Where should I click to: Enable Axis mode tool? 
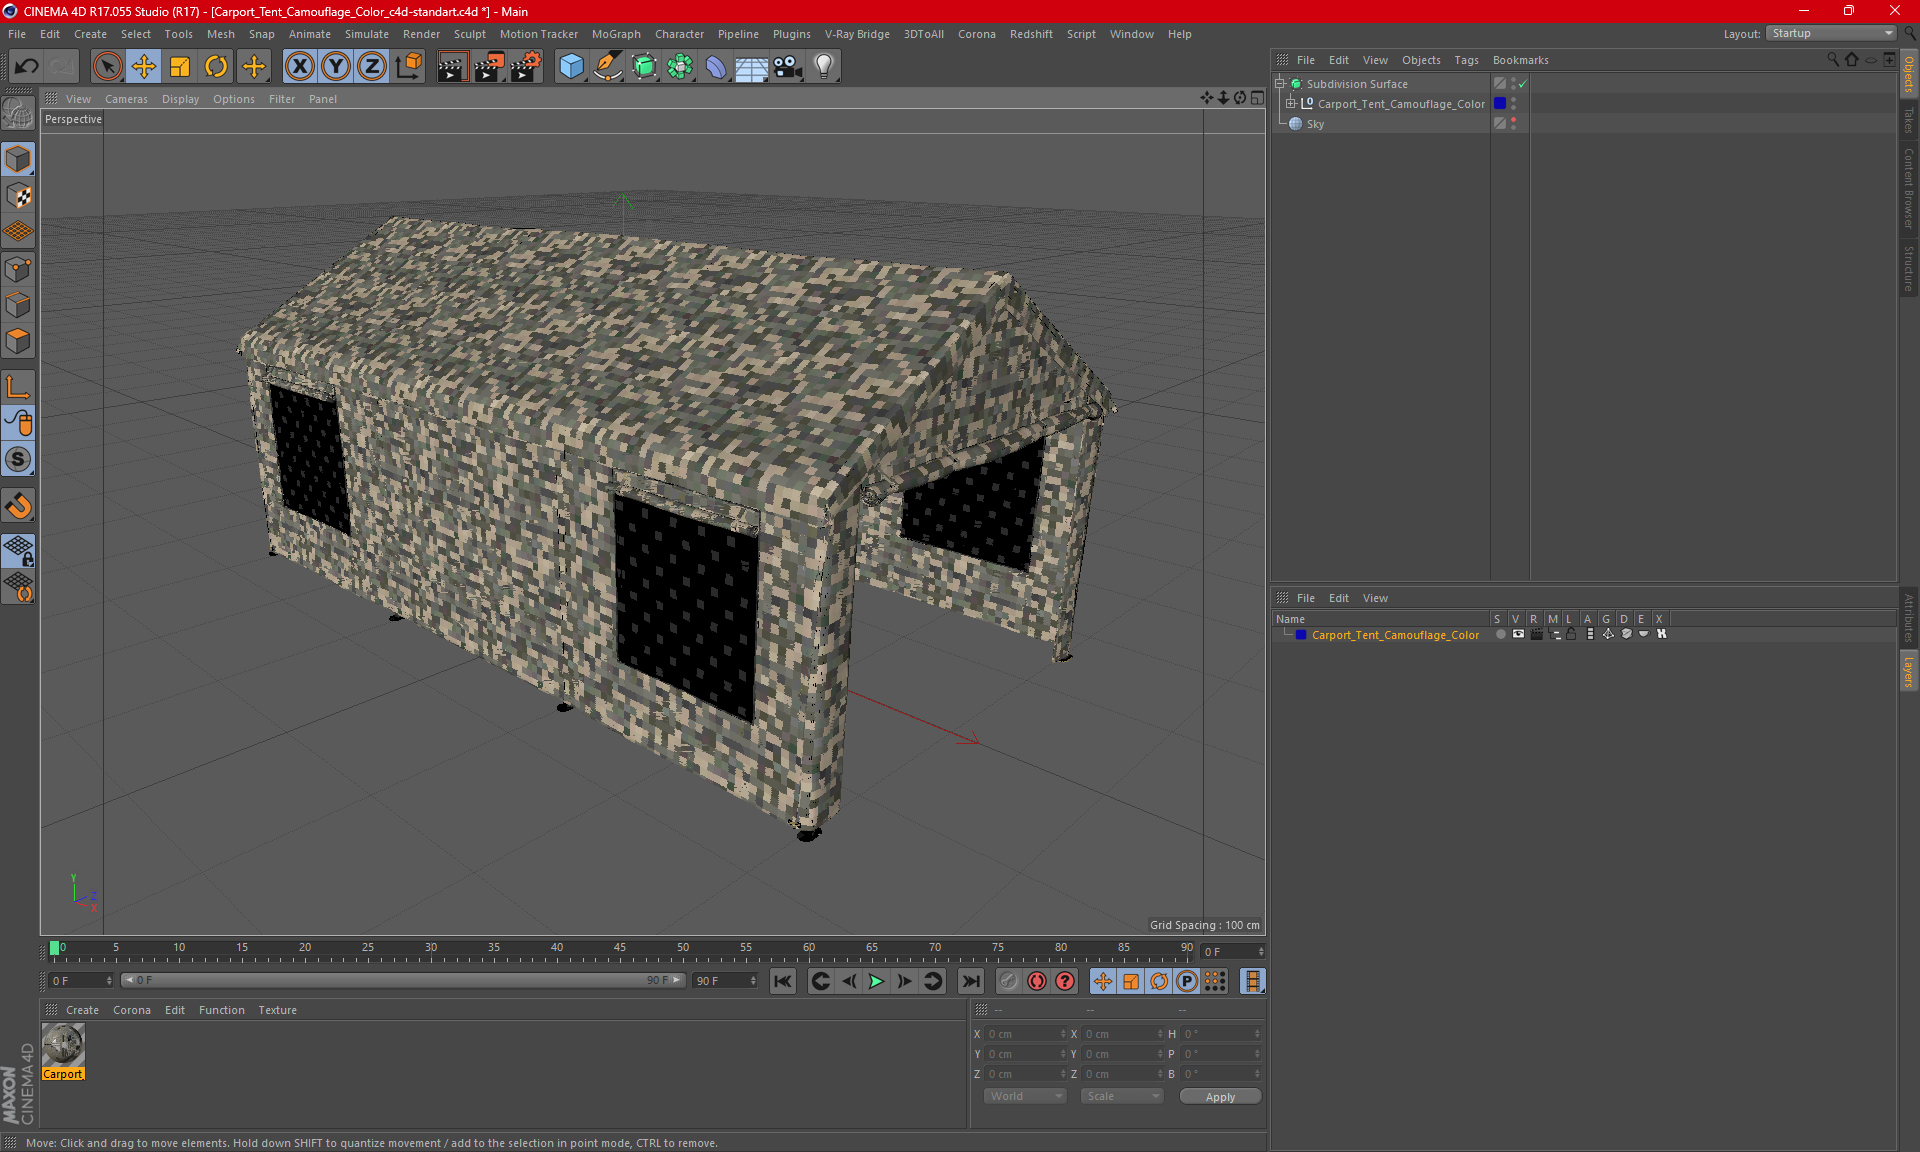pos(18,387)
